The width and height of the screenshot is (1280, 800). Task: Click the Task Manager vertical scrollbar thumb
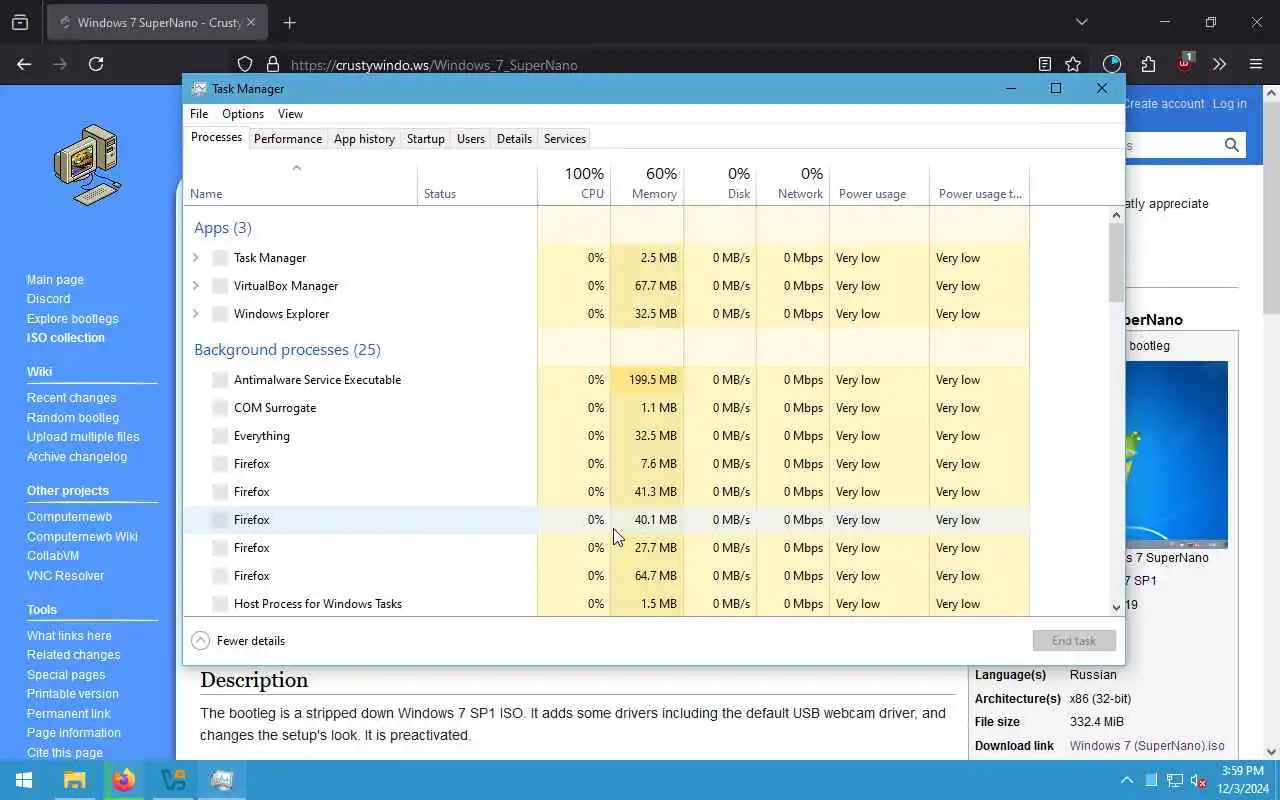(1117, 262)
